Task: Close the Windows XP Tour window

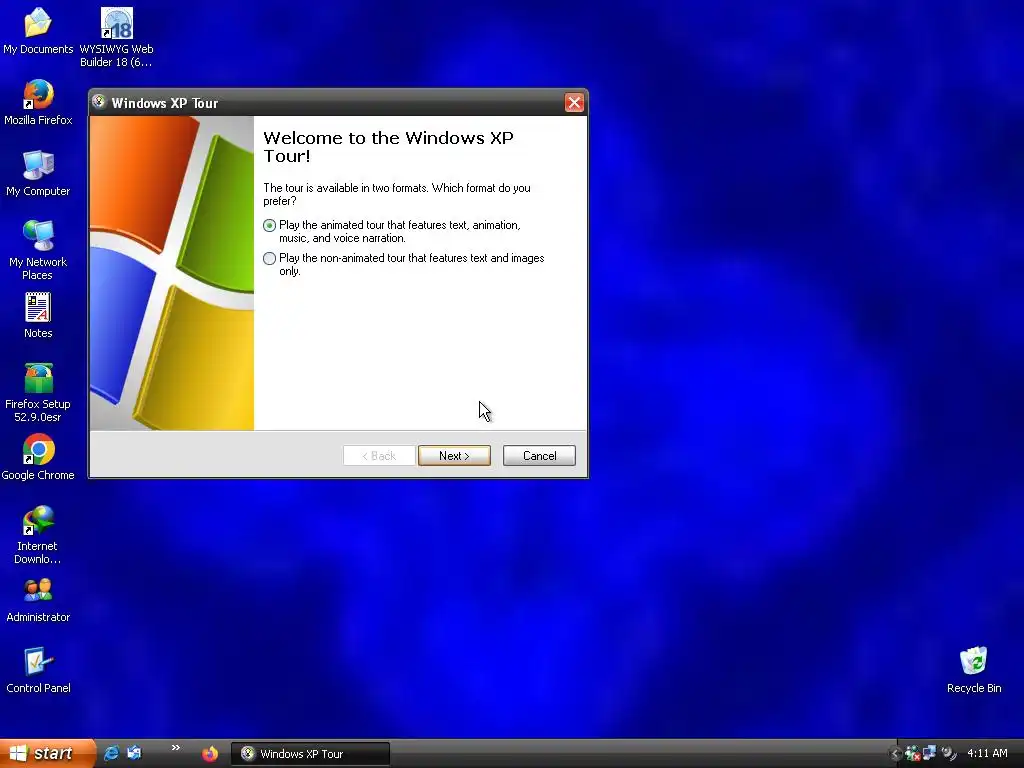Action: tap(574, 103)
